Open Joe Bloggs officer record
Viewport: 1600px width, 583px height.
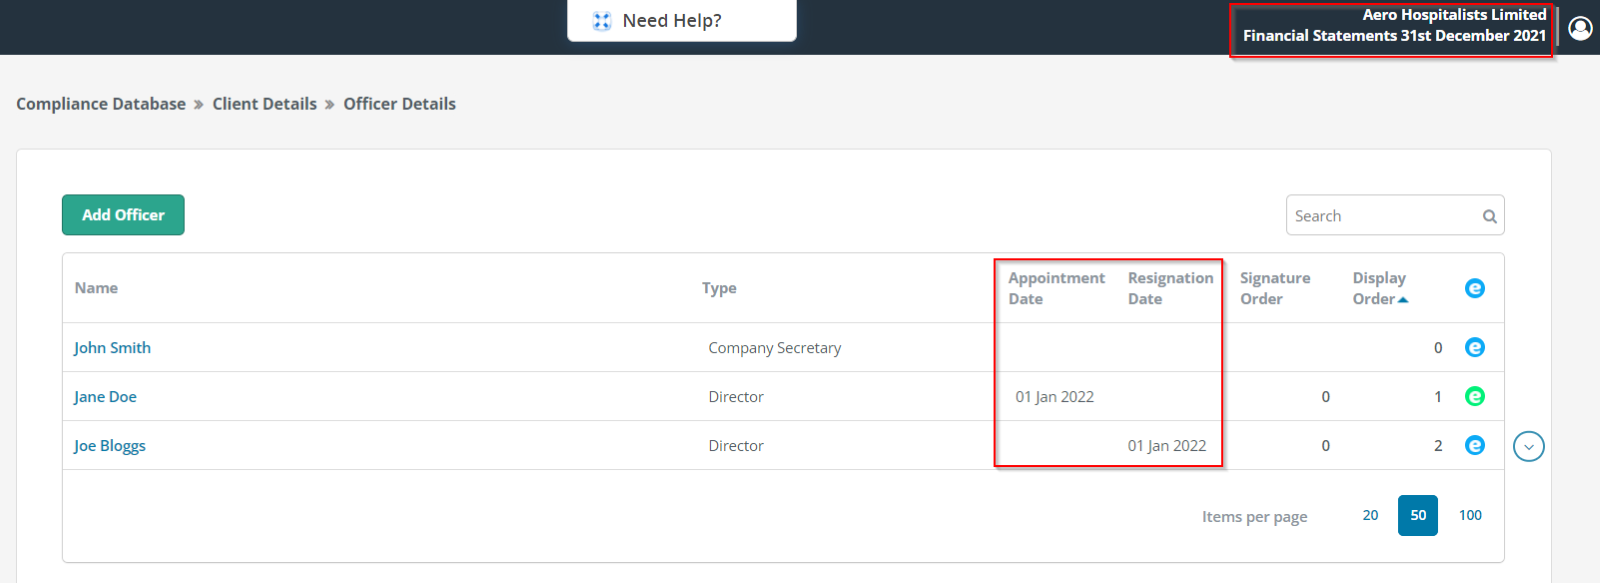[109, 446]
